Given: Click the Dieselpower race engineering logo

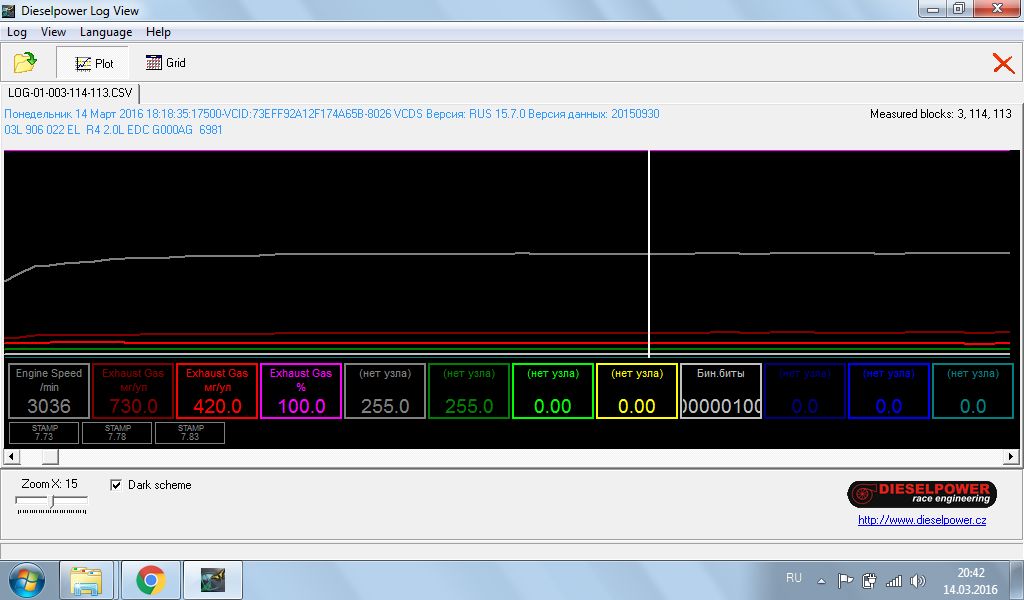Looking at the screenshot, I should (921, 493).
